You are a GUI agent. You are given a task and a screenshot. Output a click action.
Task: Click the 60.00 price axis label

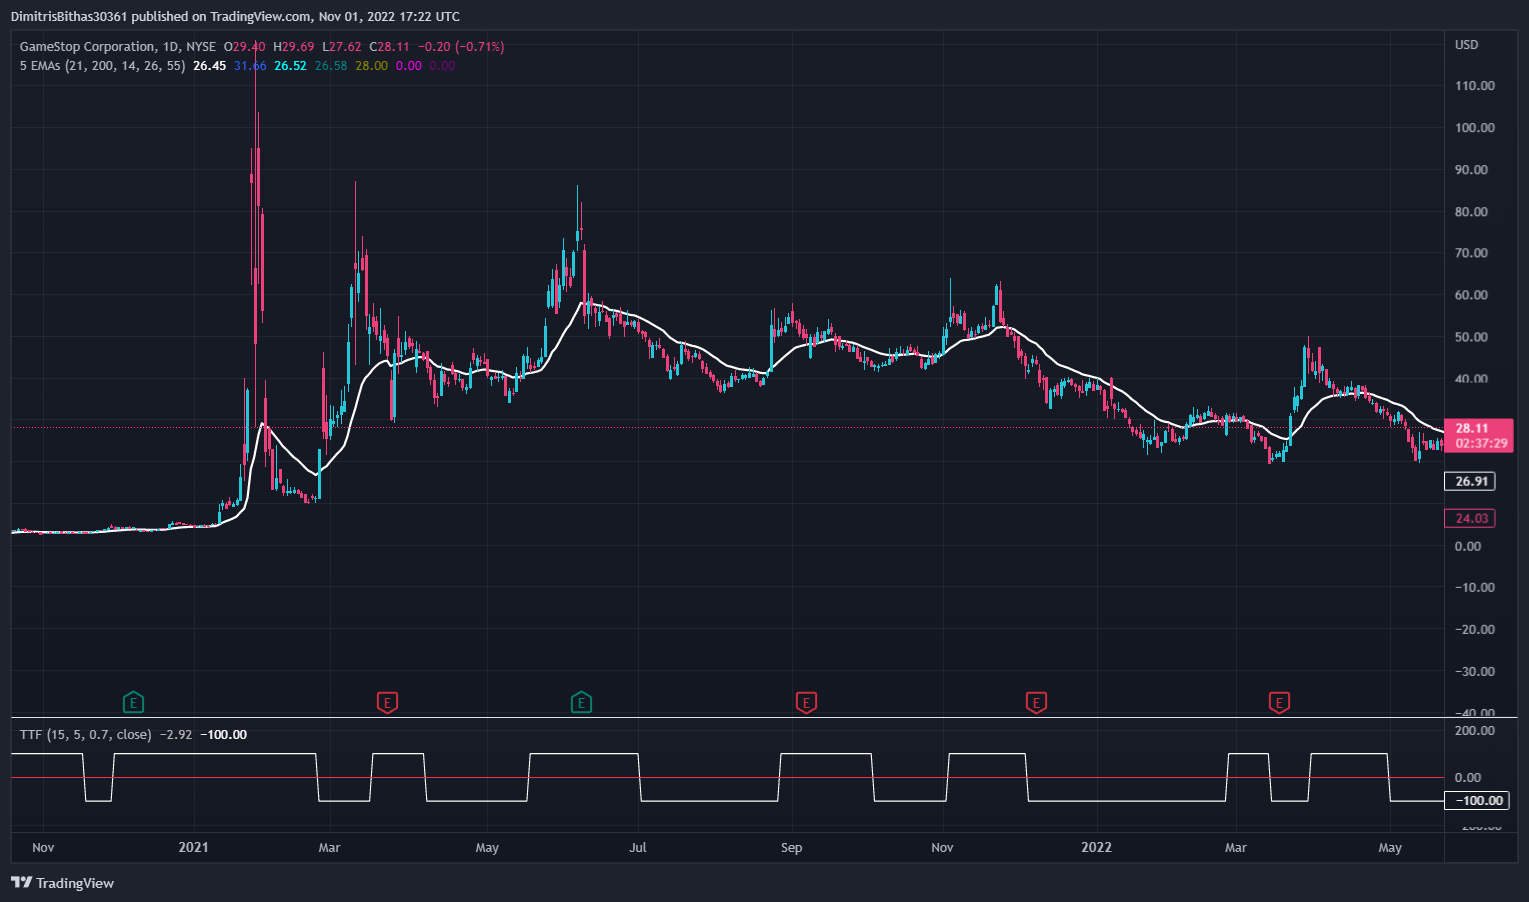click(x=1471, y=295)
